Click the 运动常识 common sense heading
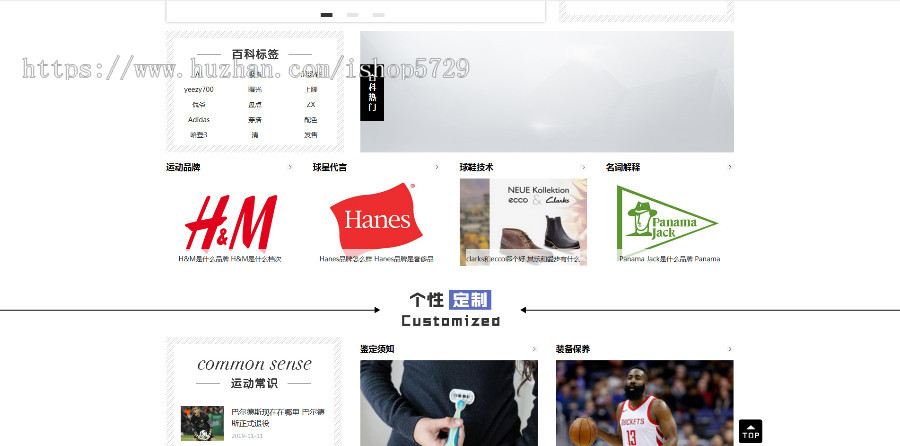 pos(254,373)
